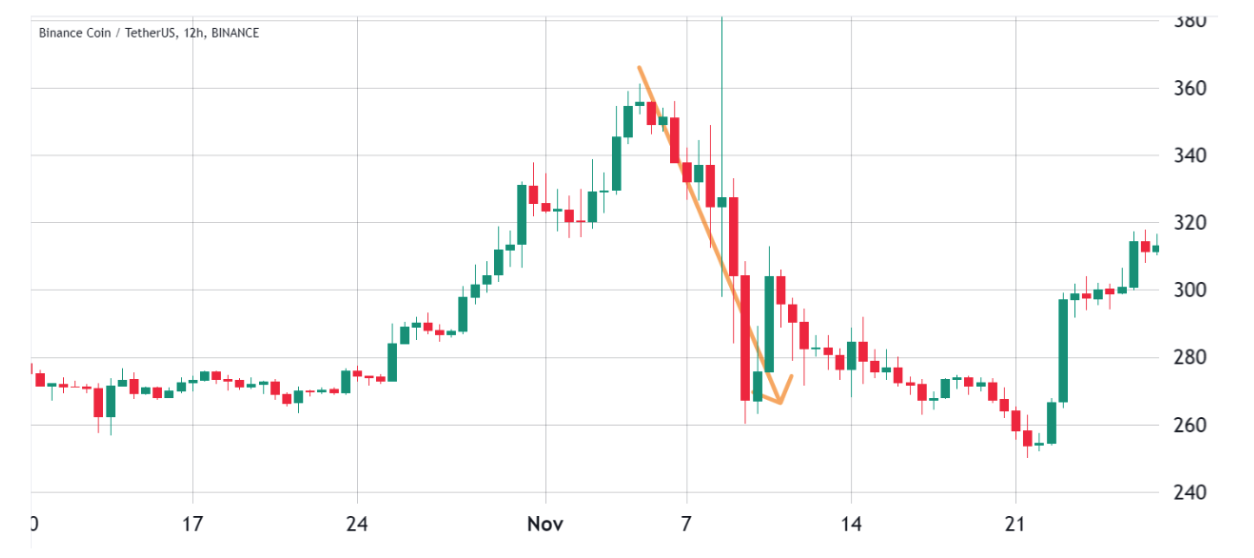
Task: Click the 340 price axis label
Action: point(1188,155)
